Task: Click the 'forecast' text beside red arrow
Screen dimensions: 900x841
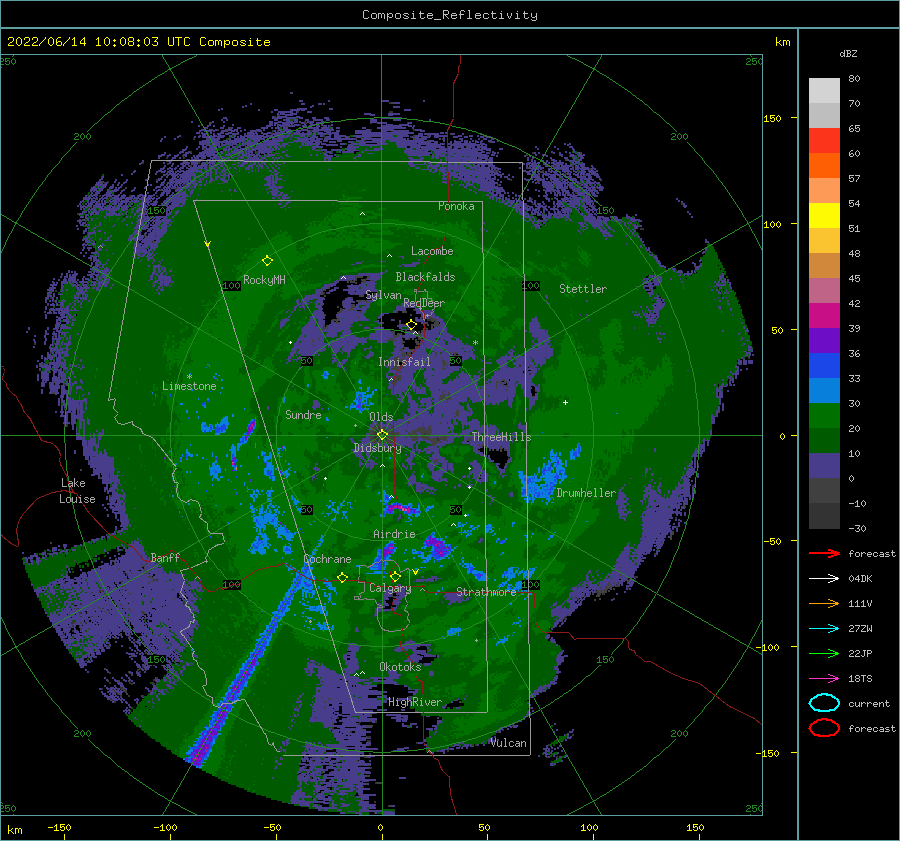Action: coord(872,553)
